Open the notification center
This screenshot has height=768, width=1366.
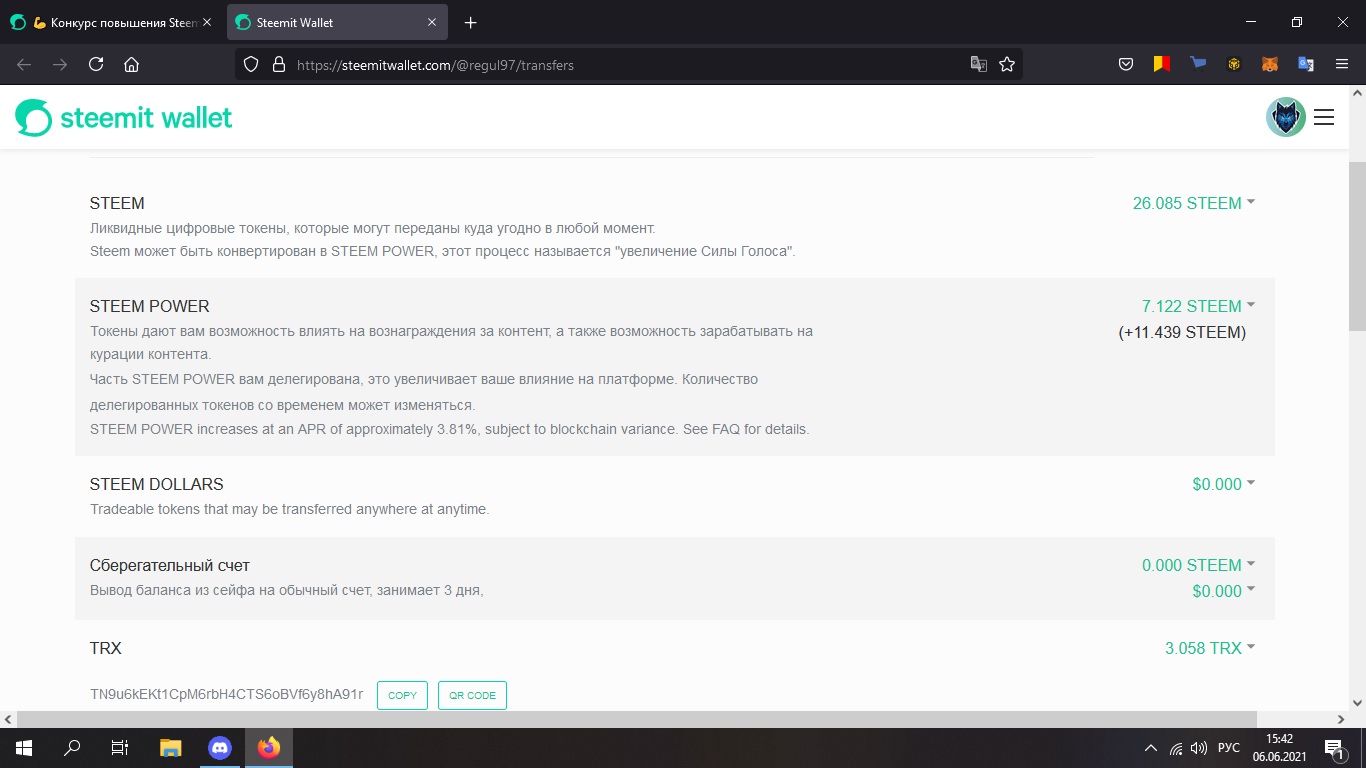pyautogui.click(x=1334, y=748)
